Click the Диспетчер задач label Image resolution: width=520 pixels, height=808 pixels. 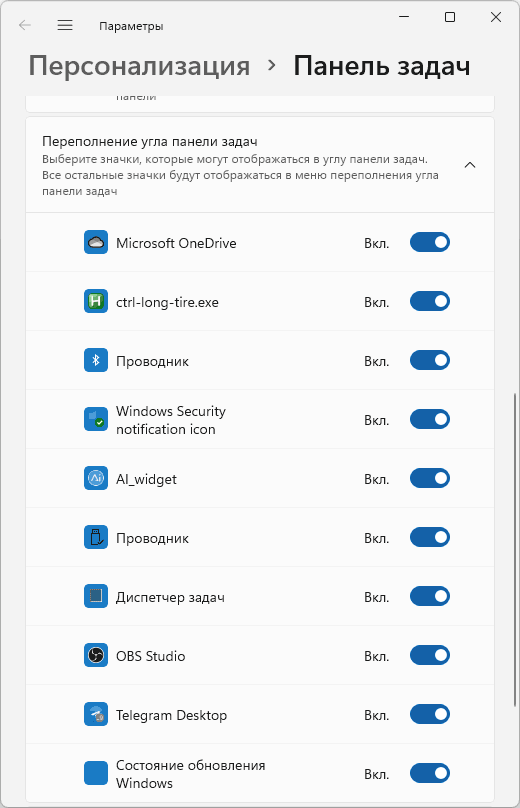[170, 597]
